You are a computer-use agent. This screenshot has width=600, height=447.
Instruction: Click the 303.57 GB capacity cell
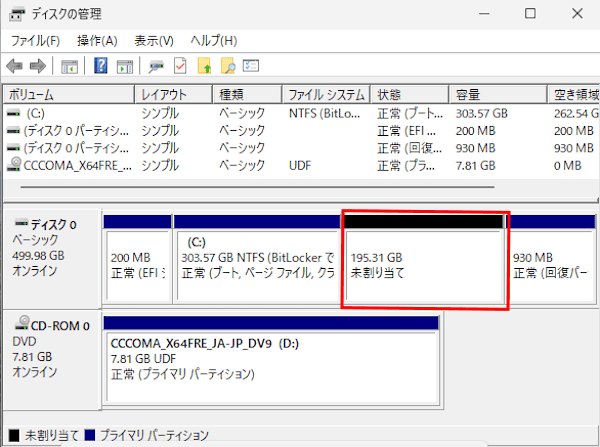[481, 113]
